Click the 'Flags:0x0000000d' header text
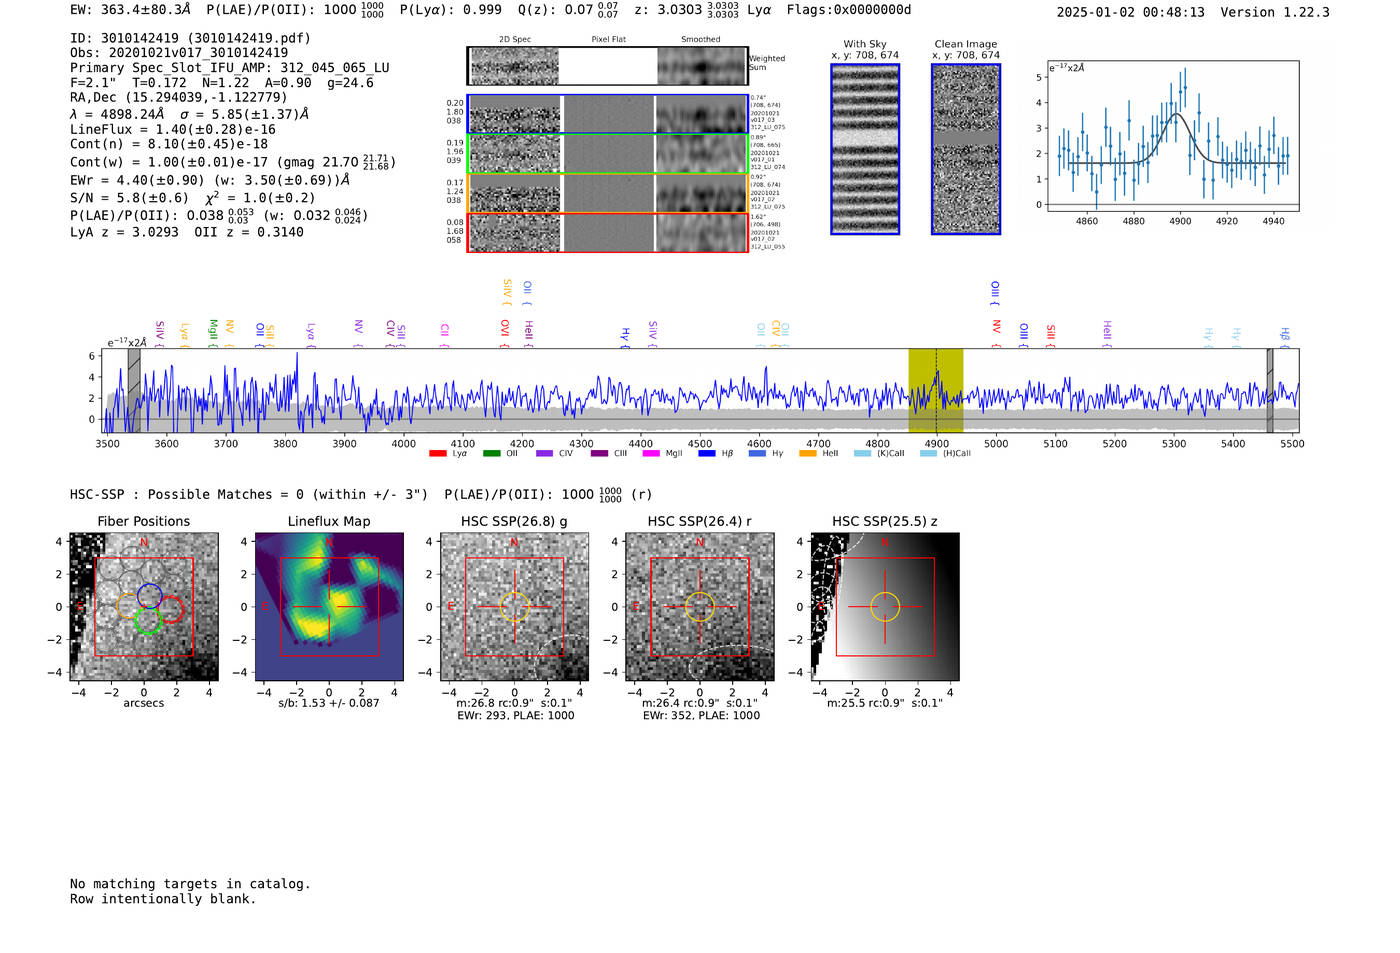This screenshot has height=953, width=1400. pos(849,9)
